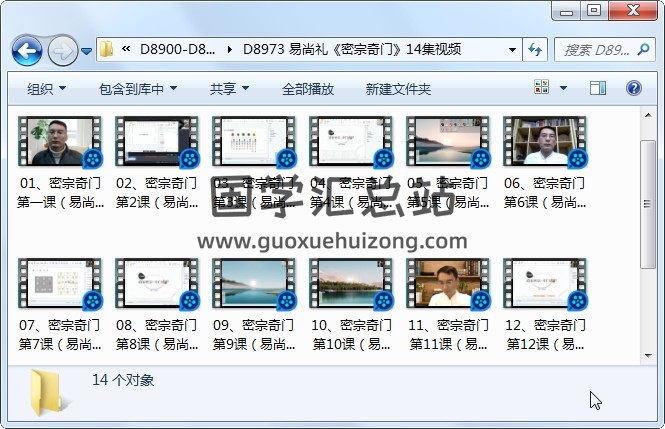Click the help question mark icon
The width and height of the screenshot is (665, 429).
pyautogui.click(x=634, y=89)
